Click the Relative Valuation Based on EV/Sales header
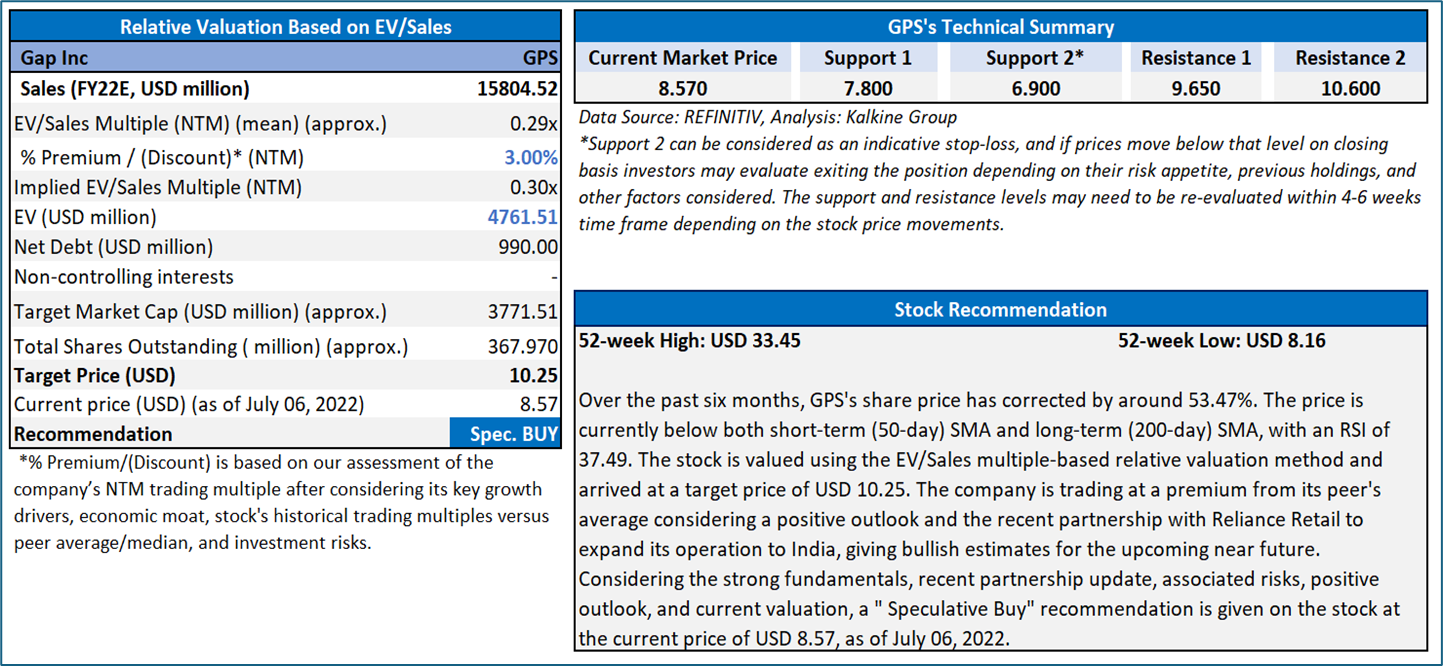The width and height of the screenshot is (1443, 666). [285, 27]
